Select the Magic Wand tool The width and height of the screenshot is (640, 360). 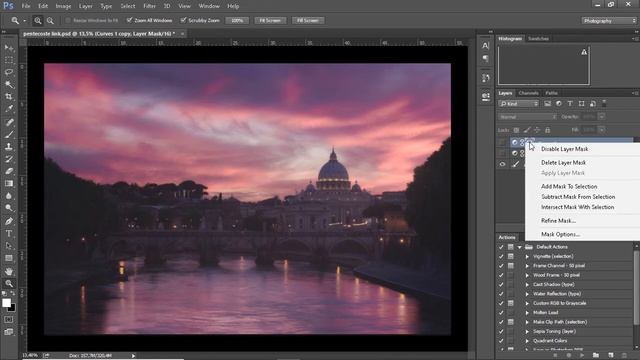[x=9, y=84]
